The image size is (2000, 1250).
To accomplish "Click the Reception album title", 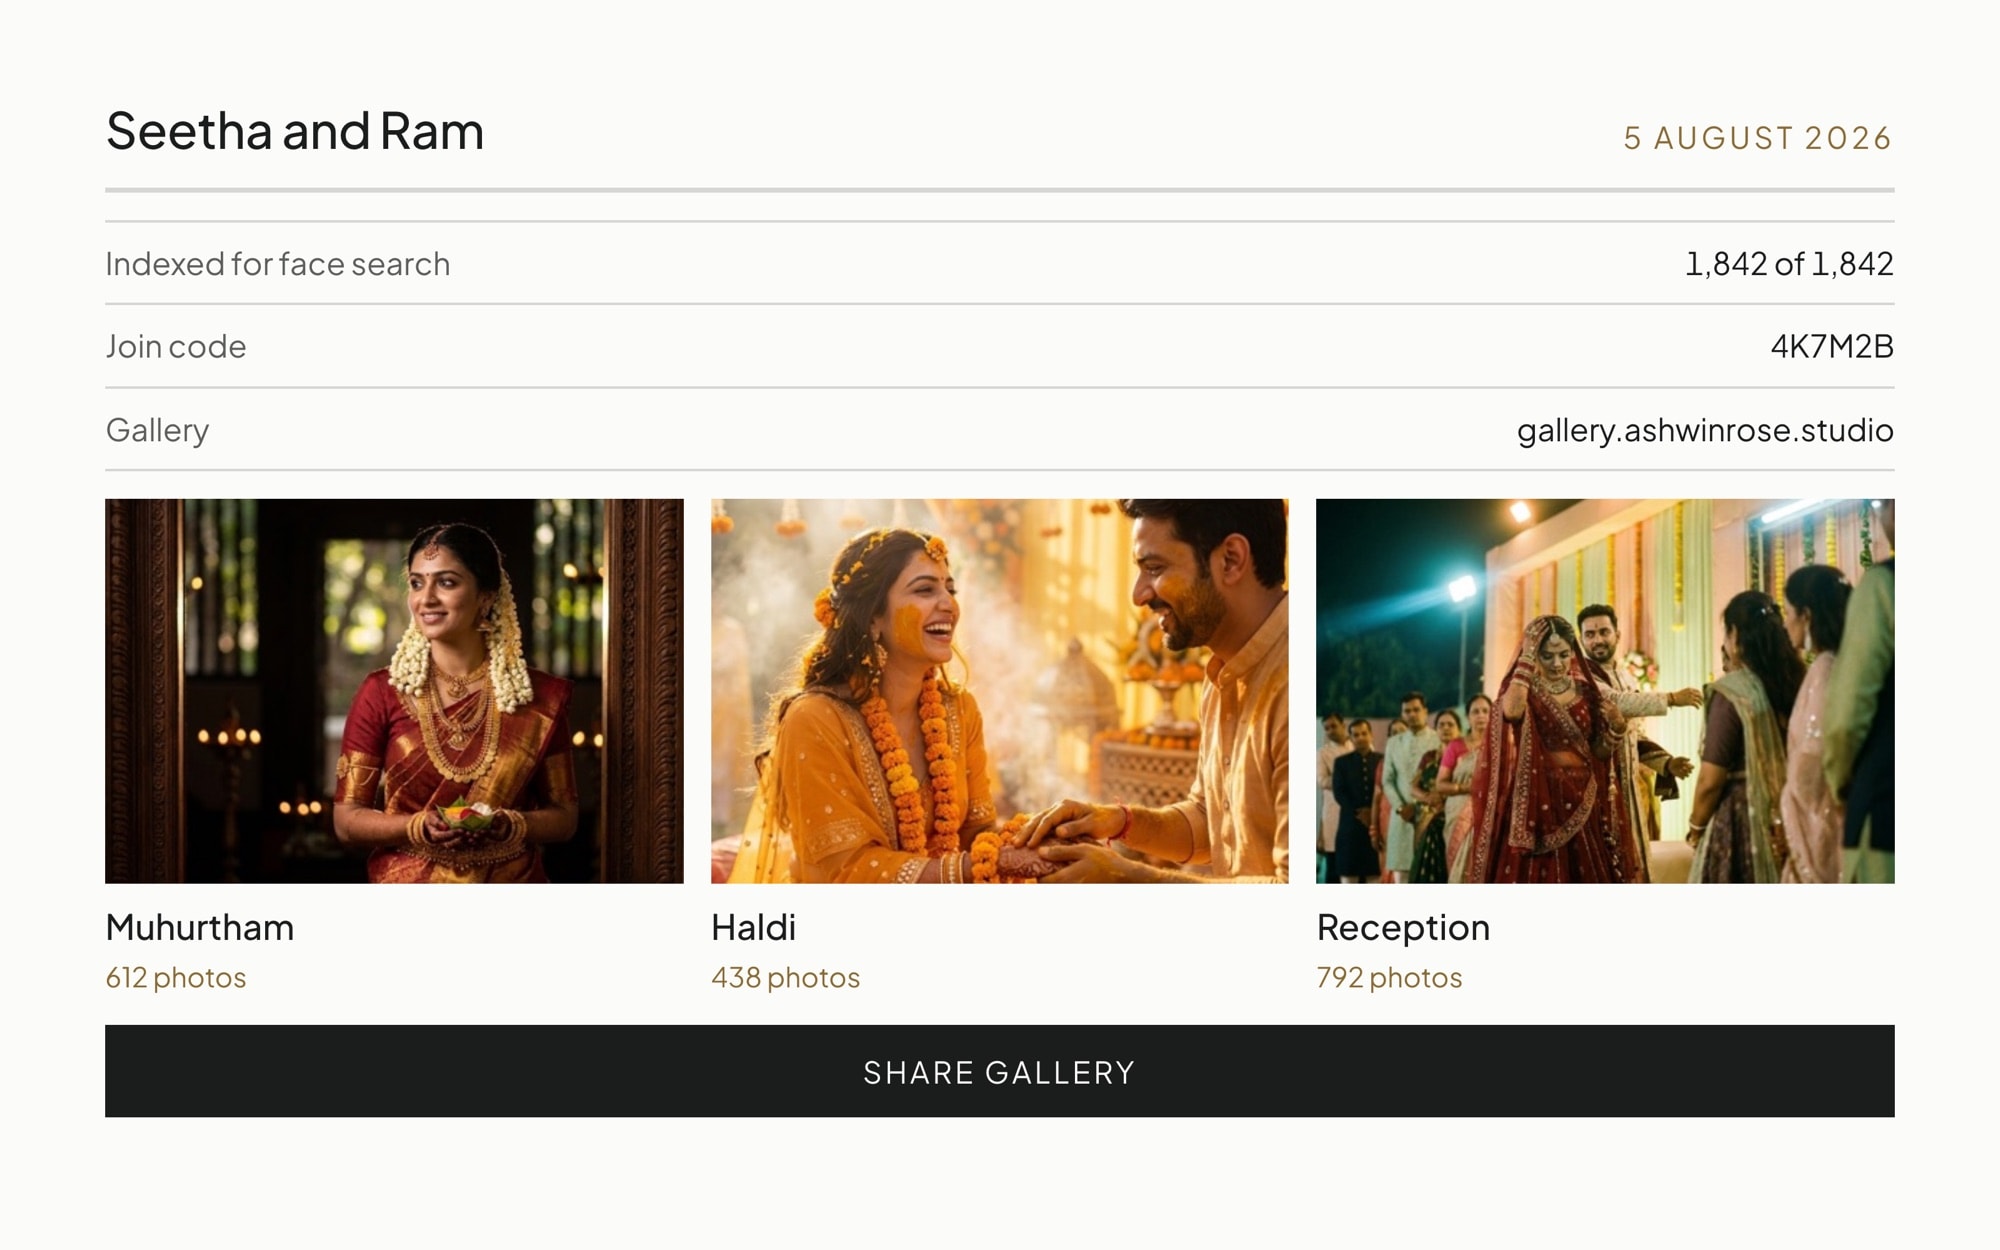I will click(1403, 928).
